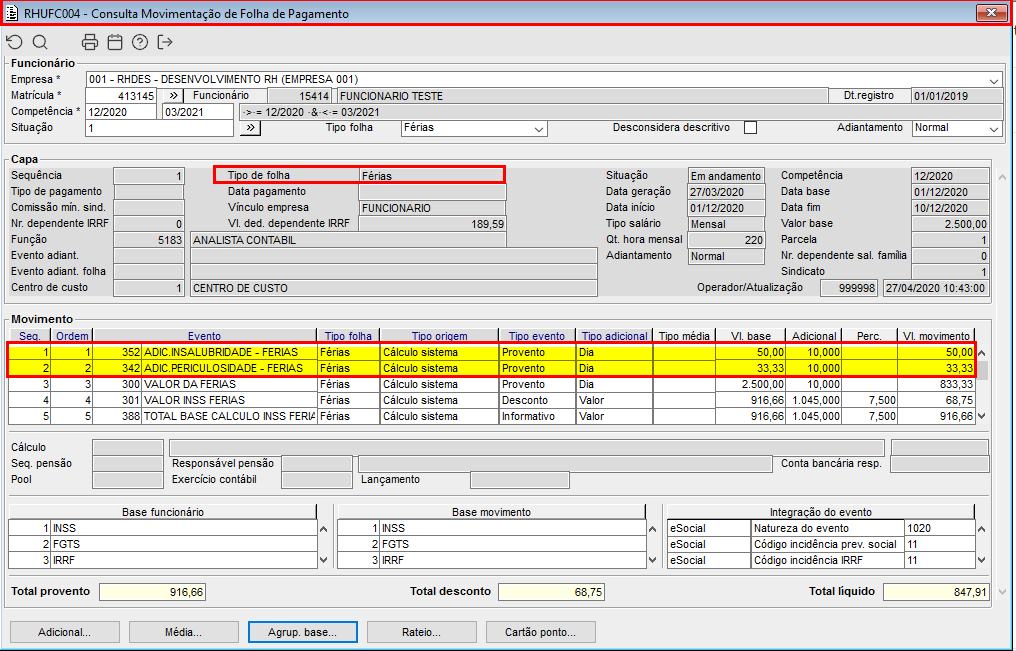This screenshot has width=1016, height=651.
Task: Expand the Empresa dropdown list
Action: coord(994,80)
